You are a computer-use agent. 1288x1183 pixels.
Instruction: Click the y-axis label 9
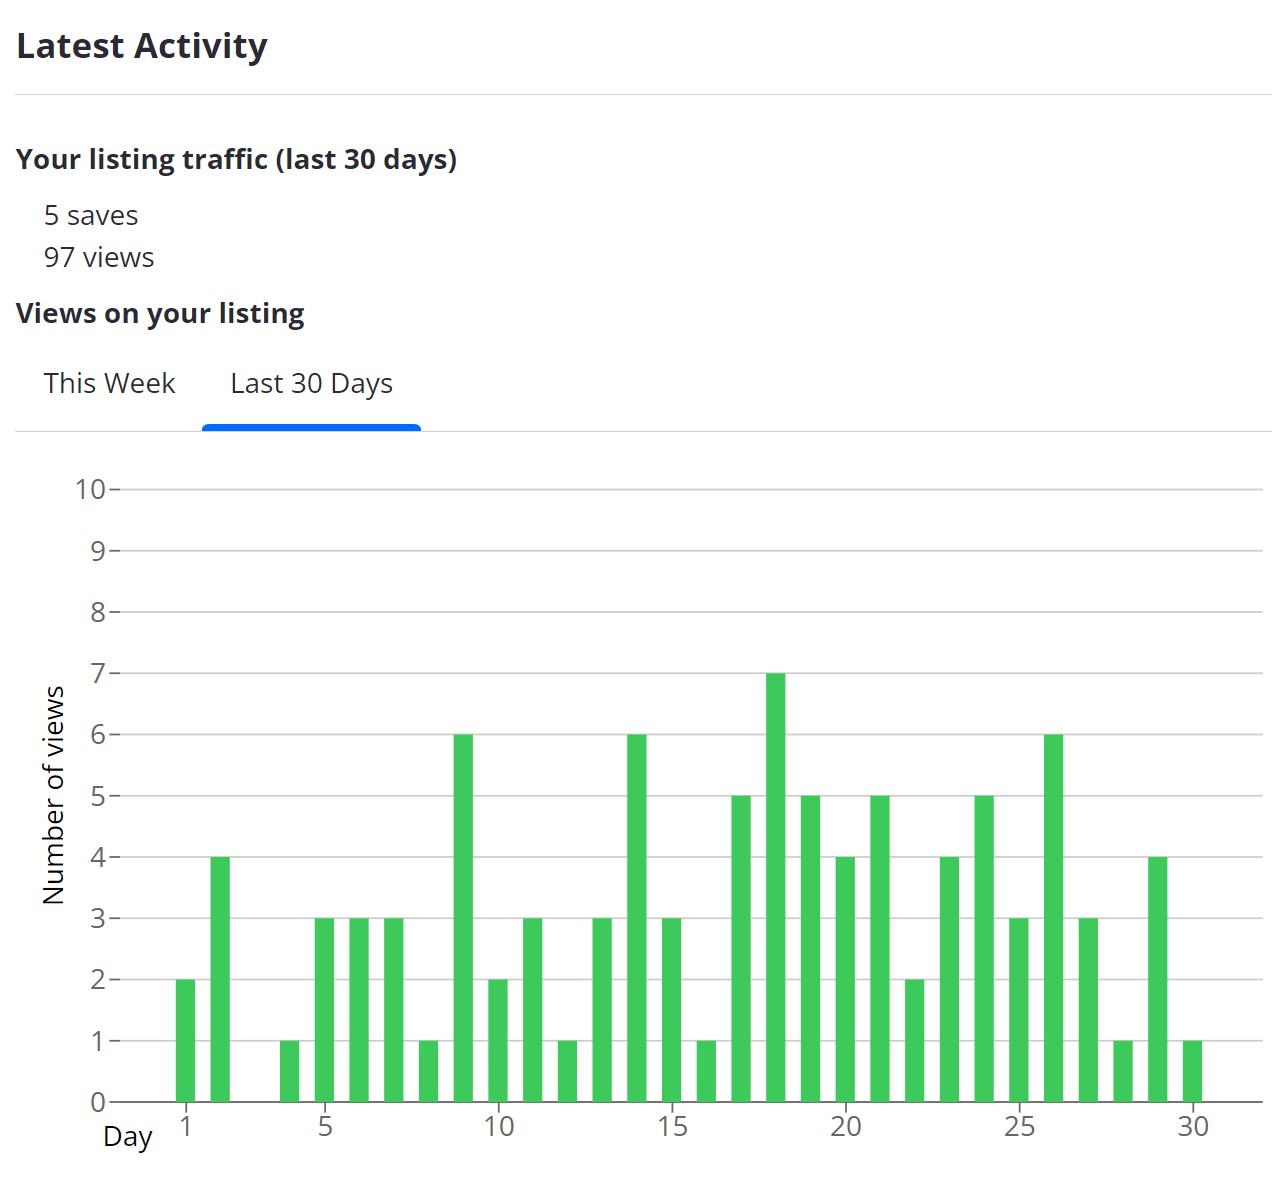pos(98,551)
